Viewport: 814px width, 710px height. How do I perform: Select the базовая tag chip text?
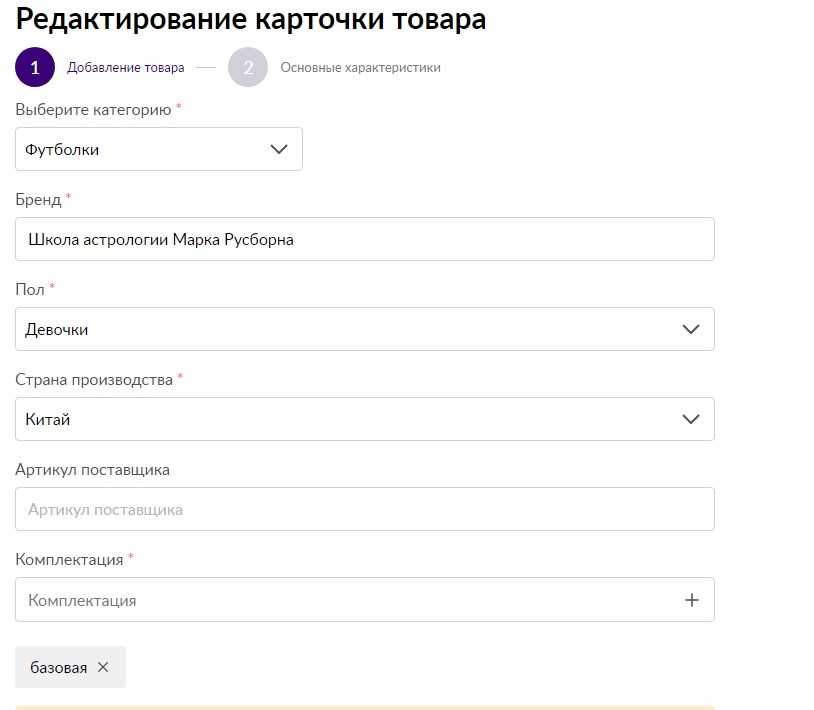[x=59, y=667]
